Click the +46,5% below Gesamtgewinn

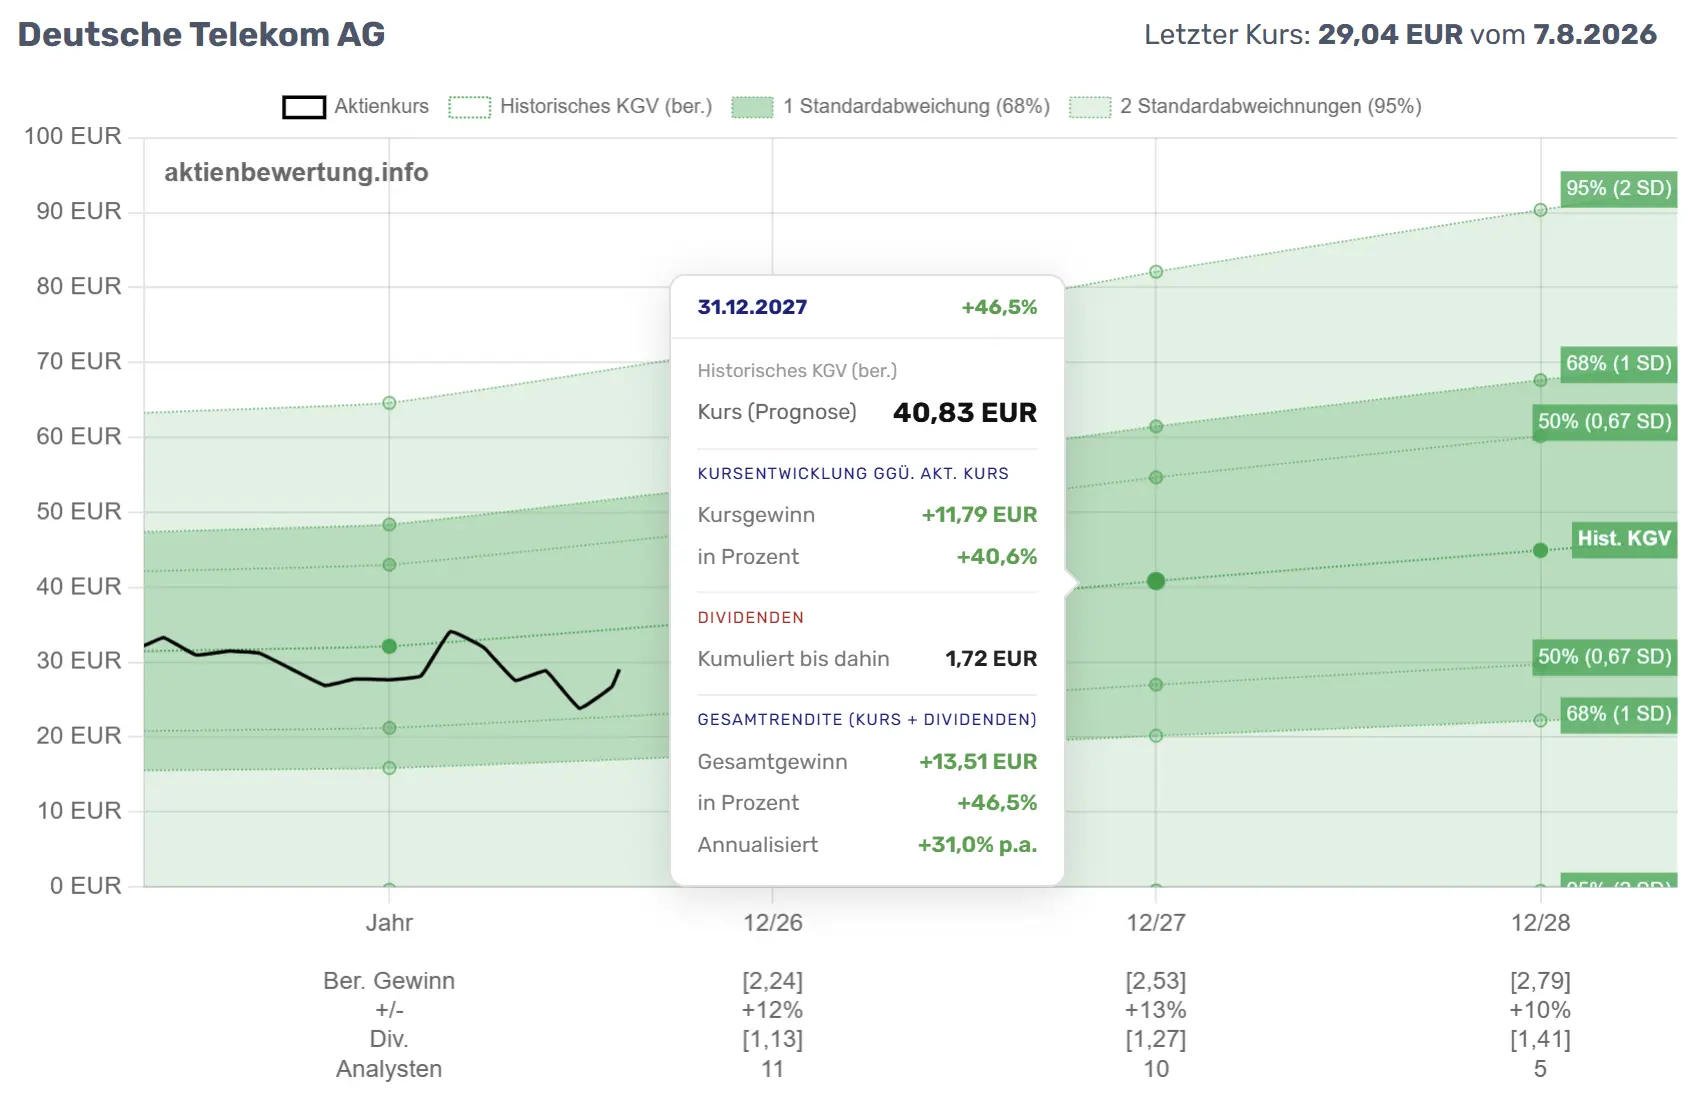point(997,802)
